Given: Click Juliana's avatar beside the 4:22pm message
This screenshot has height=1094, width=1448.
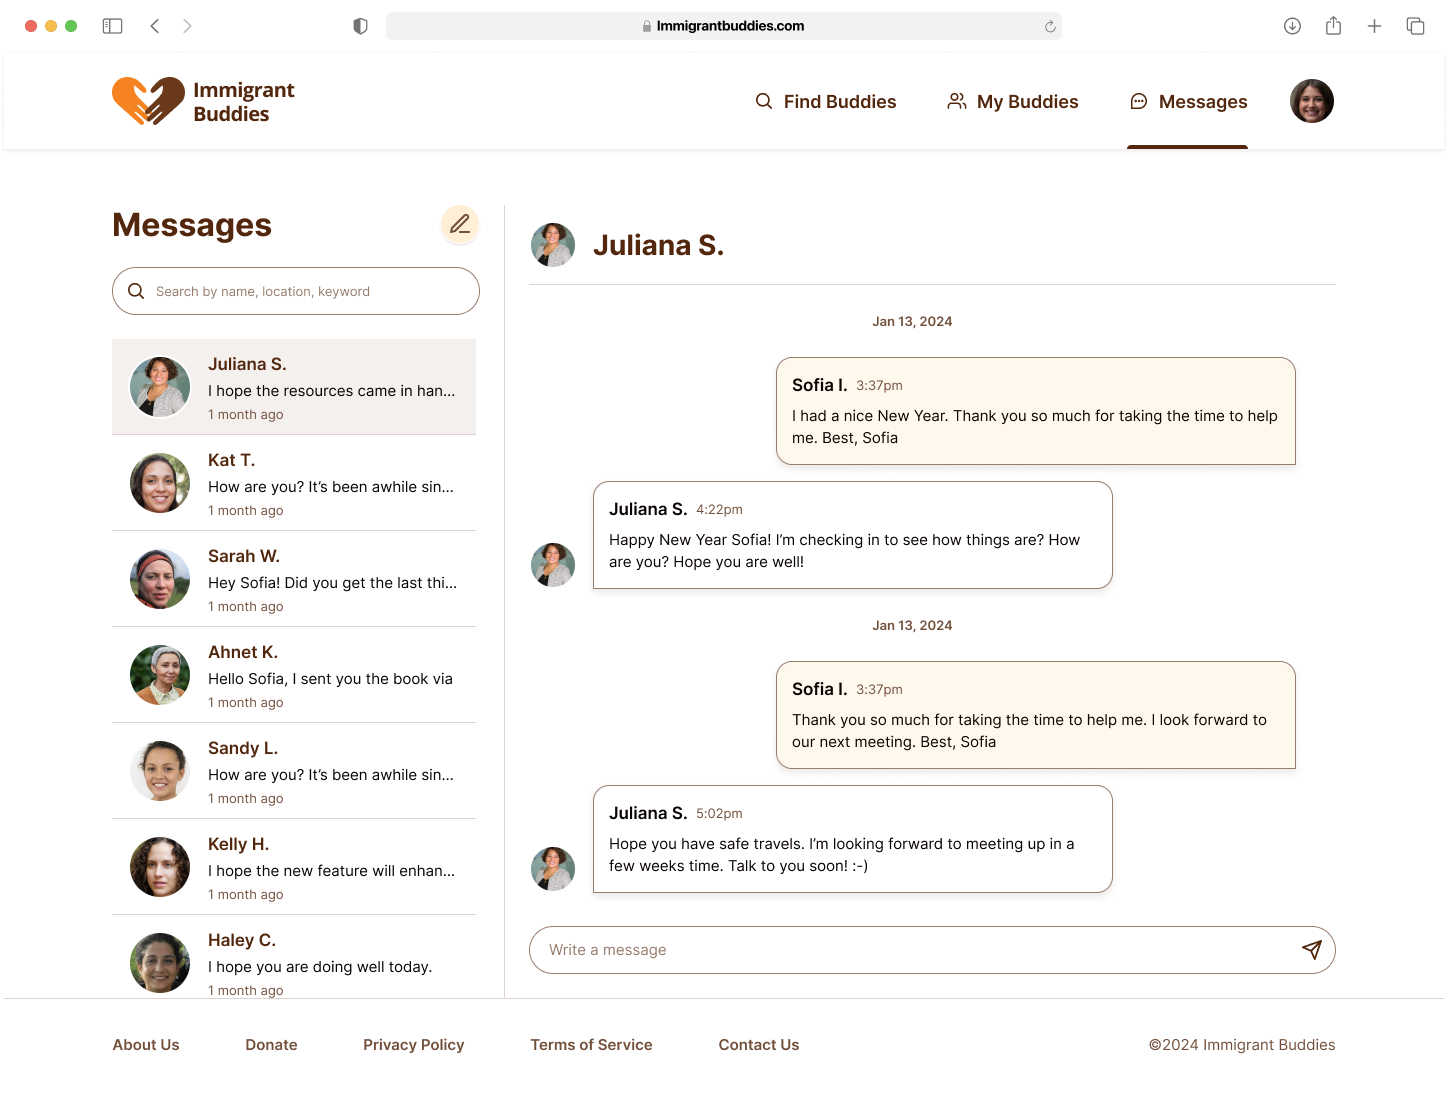Looking at the screenshot, I should click(553, 565).
